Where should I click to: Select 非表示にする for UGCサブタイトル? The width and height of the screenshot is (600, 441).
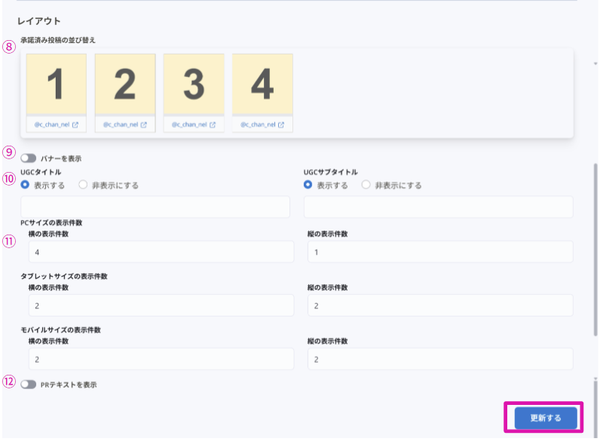pyautogui.click(x=366, y=185)
